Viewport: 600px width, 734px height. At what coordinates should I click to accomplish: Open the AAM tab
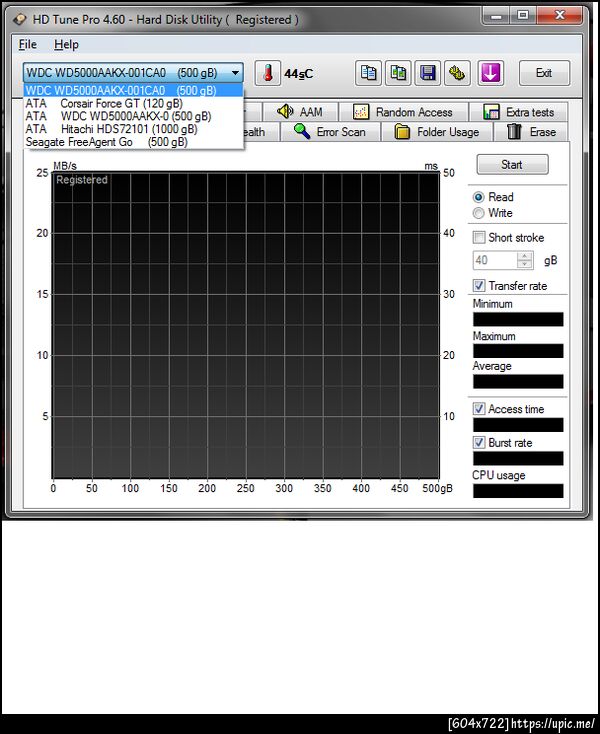(300, 112)
